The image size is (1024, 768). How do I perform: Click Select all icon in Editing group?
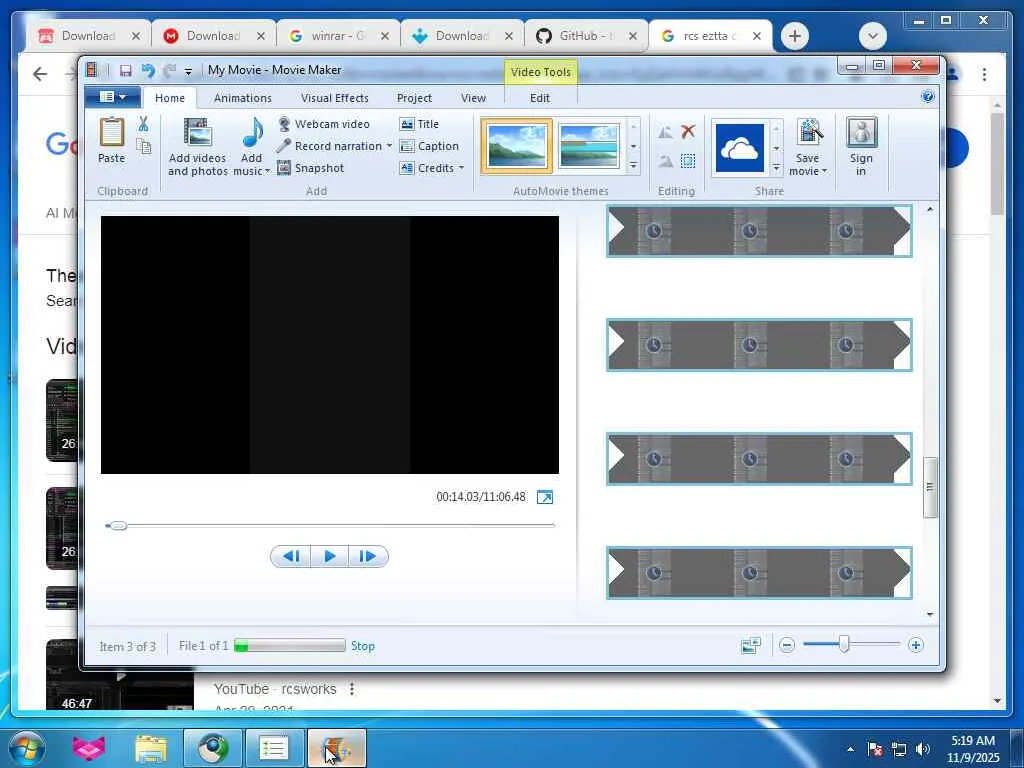[x=688, y=161]
